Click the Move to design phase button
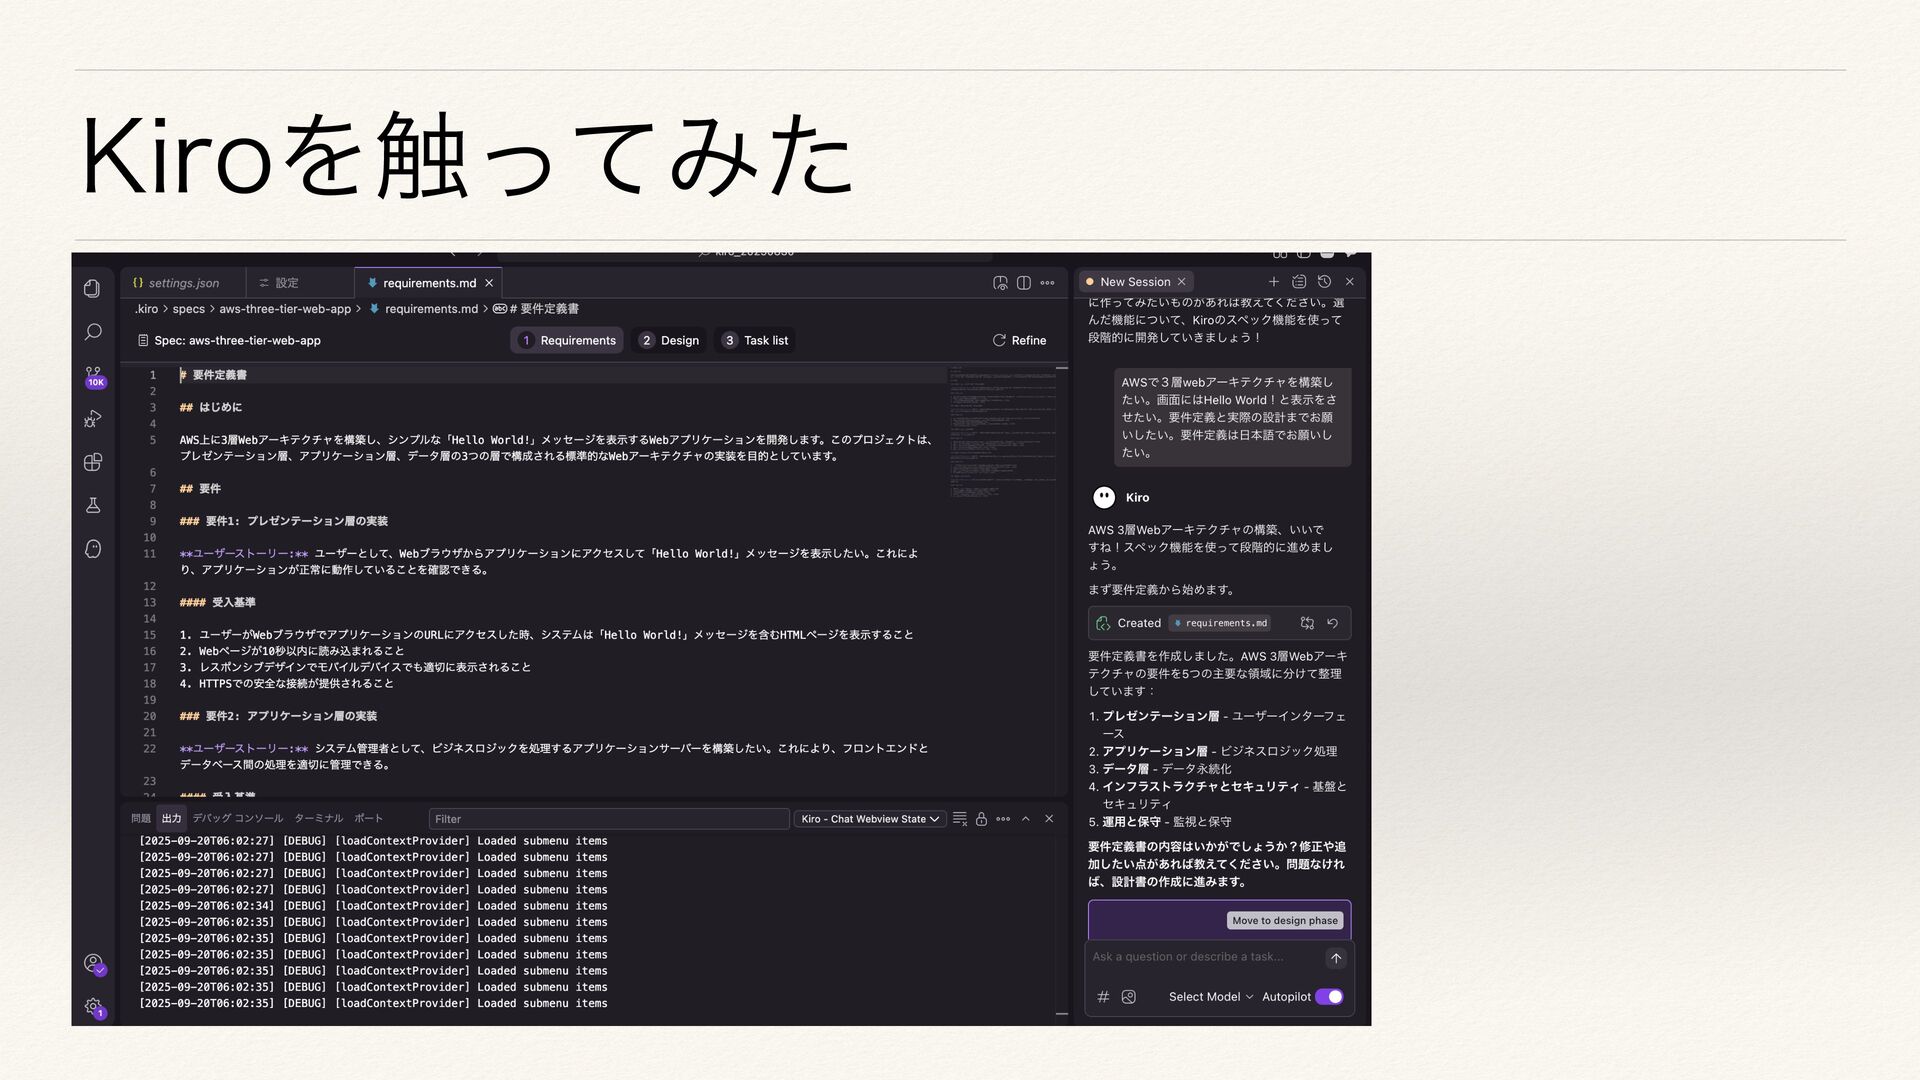The width and height of the screenshot is (1920, 1080). pyautogui.click(x=1284, y=921)
